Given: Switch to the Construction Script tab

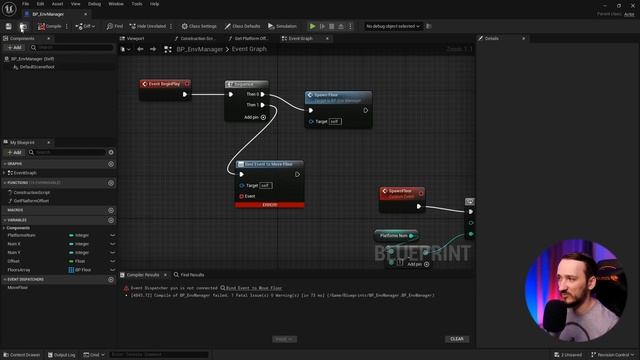Looking at the screenshot, I should coord(194,38).
